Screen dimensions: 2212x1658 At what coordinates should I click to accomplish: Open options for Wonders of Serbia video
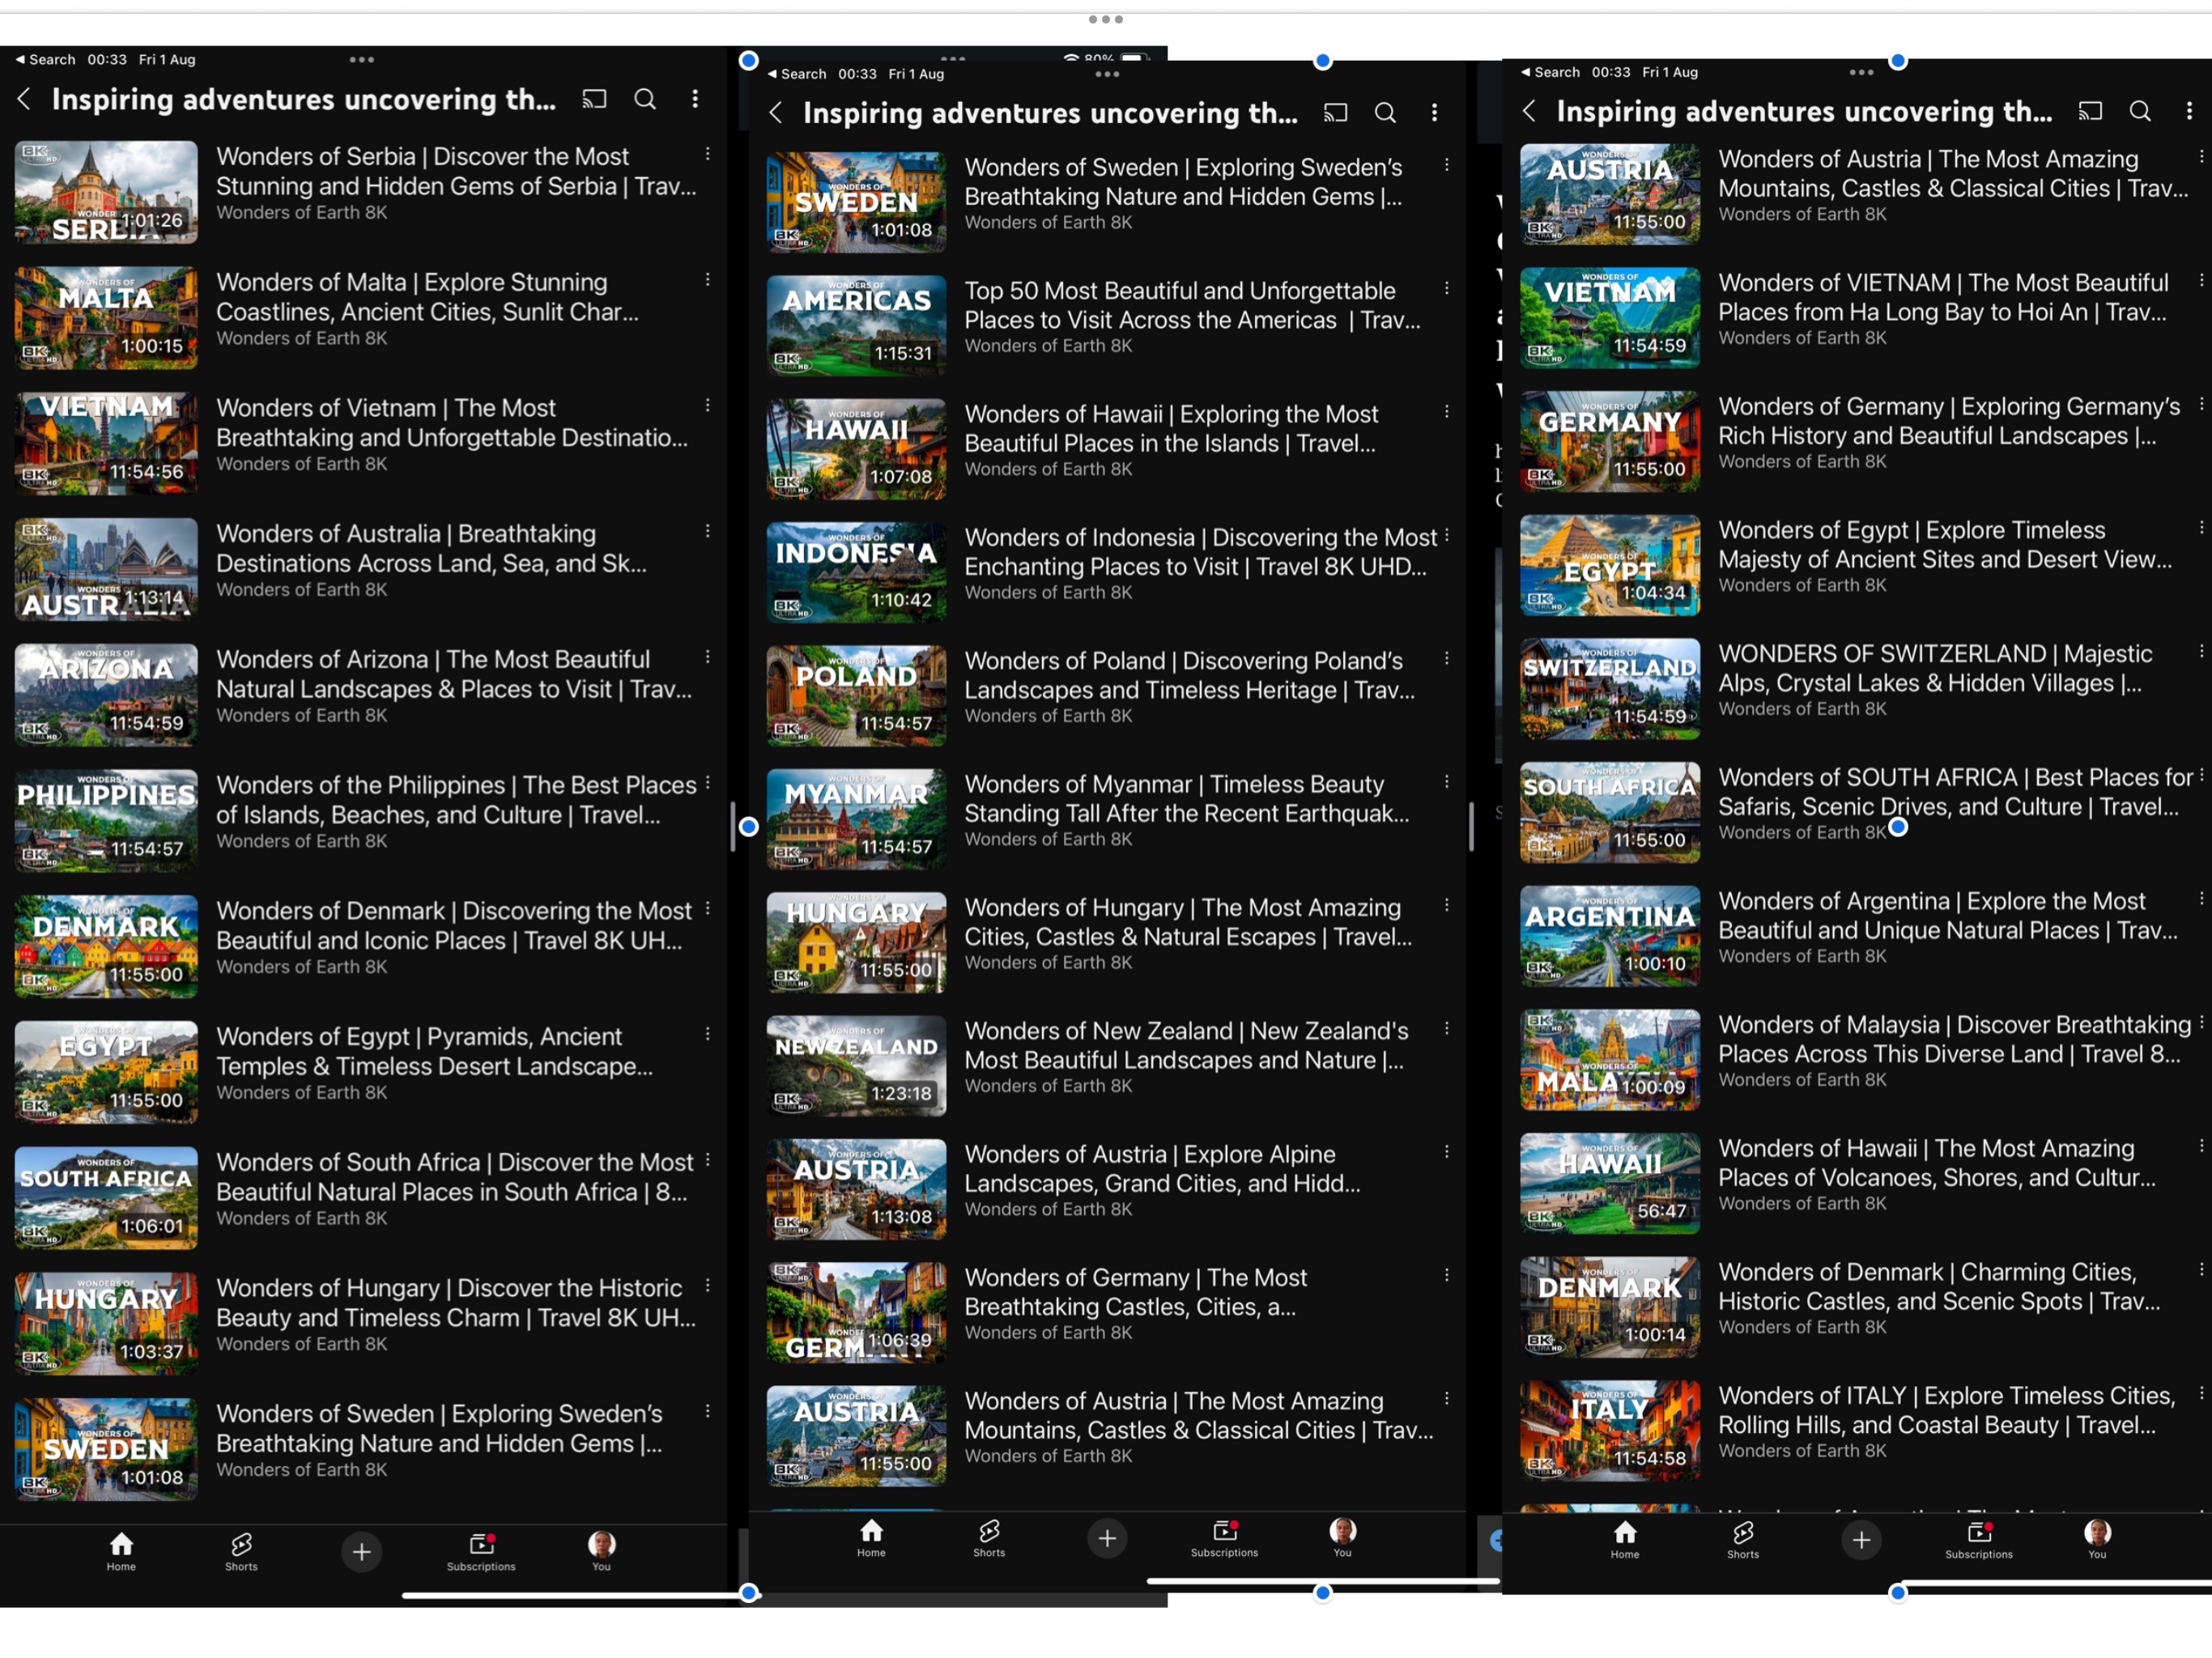[x=707, y=154]
